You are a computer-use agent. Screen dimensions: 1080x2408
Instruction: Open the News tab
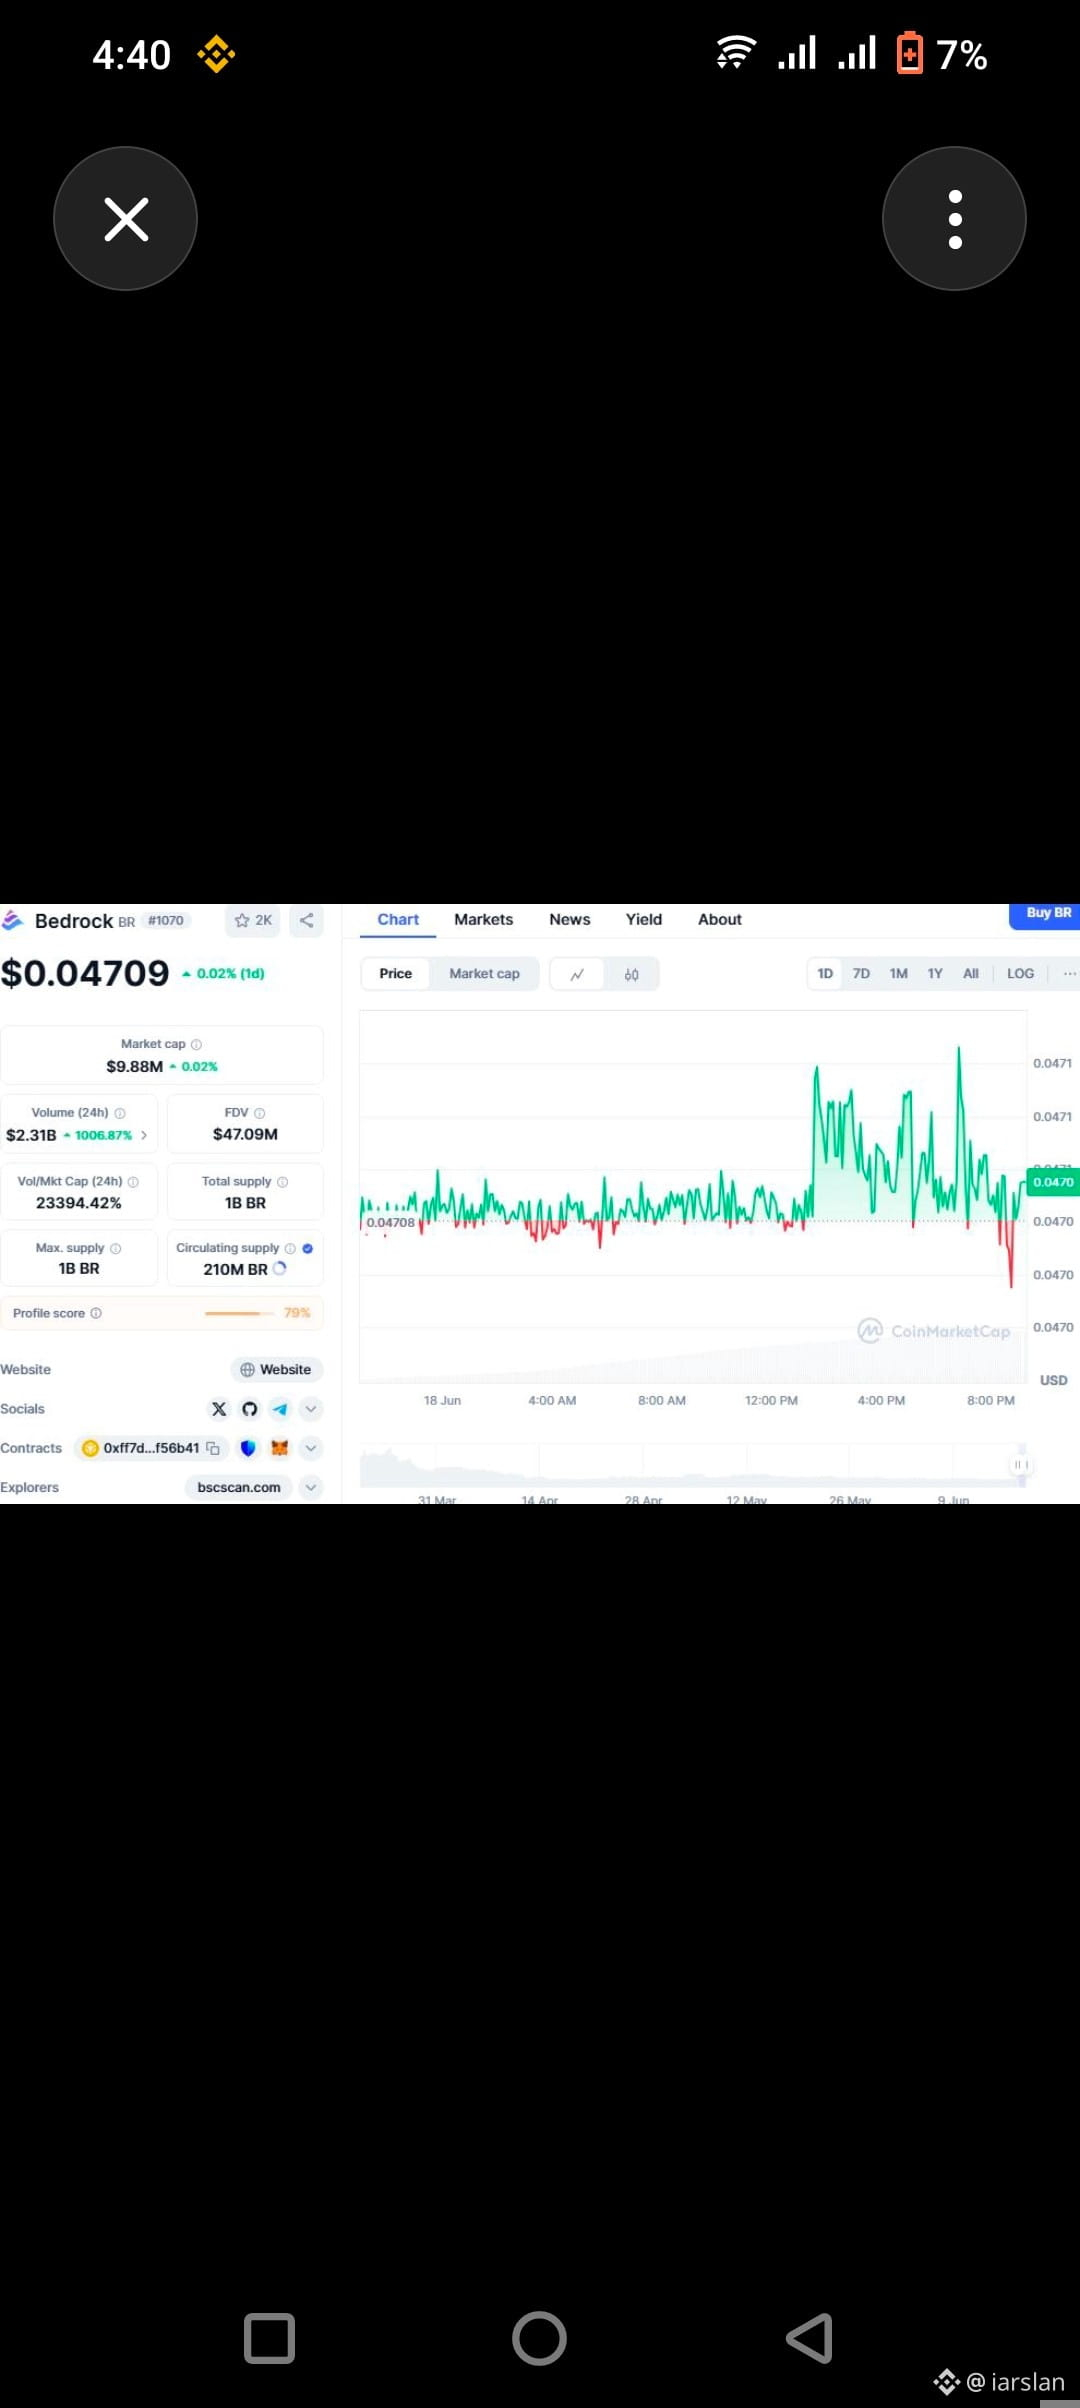pyautogui.click(x=570, y=920)
